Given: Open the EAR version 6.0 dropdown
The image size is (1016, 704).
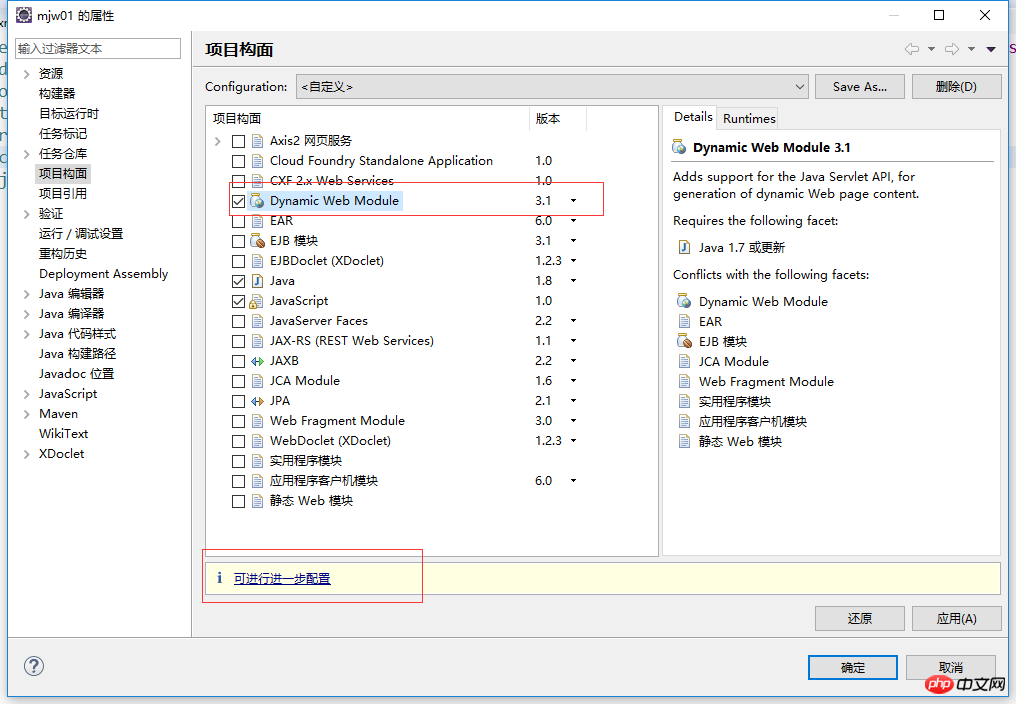Looking at the screenshot, I should (573, 221).
